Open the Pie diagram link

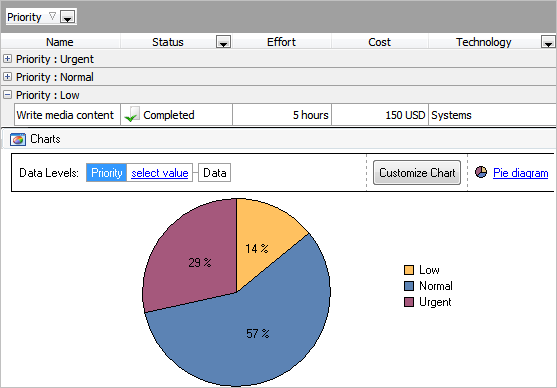tap(520, 173)
